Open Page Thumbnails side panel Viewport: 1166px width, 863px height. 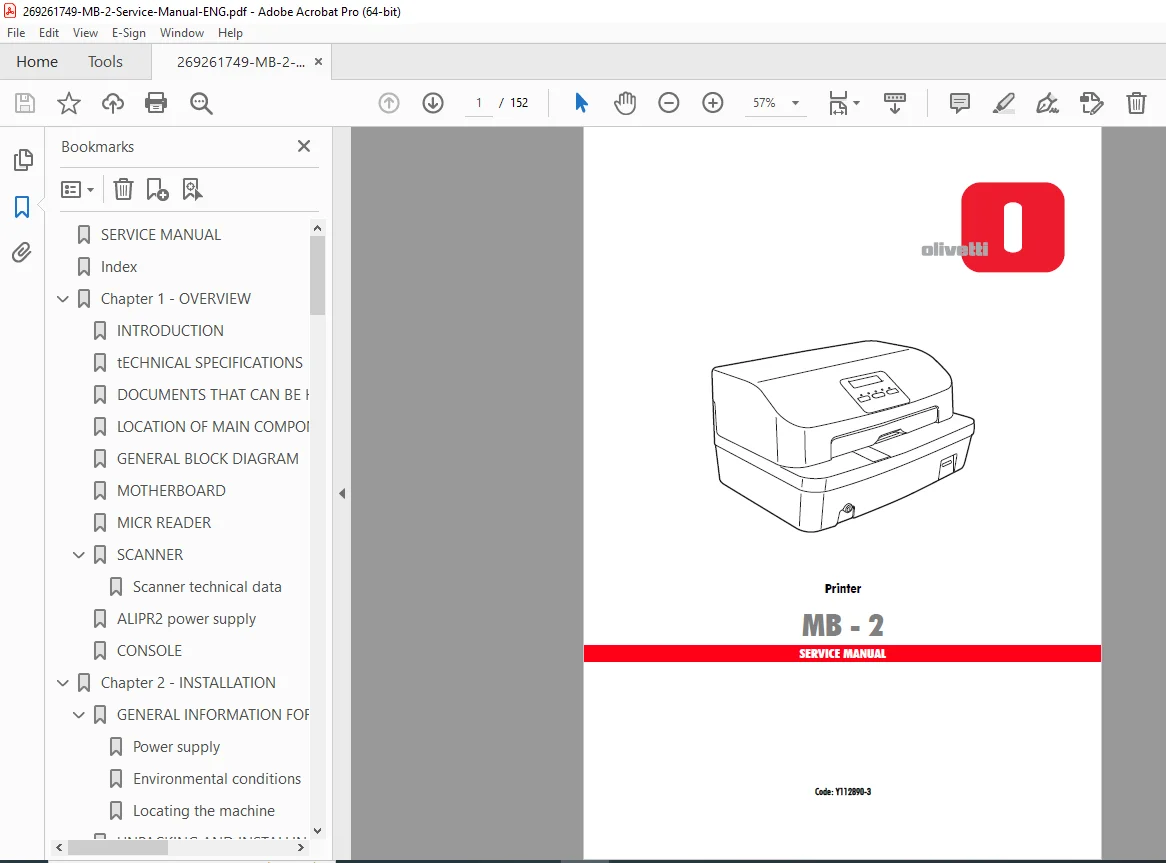coord(23,160)
